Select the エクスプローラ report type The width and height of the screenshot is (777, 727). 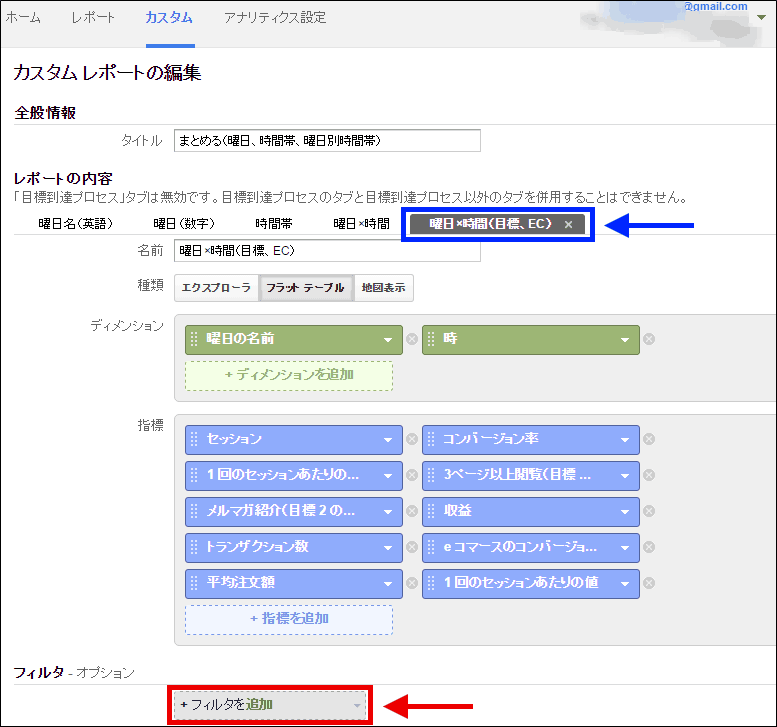click(x=215, y=288)
